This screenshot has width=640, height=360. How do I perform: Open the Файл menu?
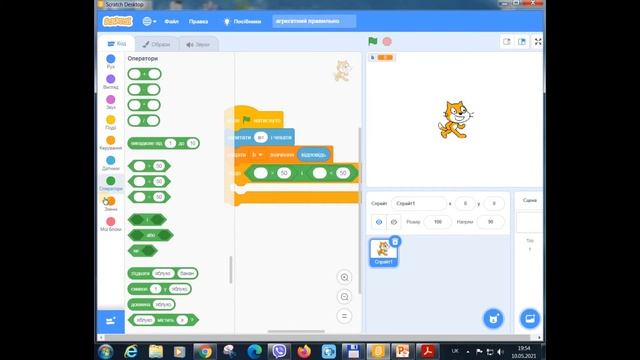171,21
